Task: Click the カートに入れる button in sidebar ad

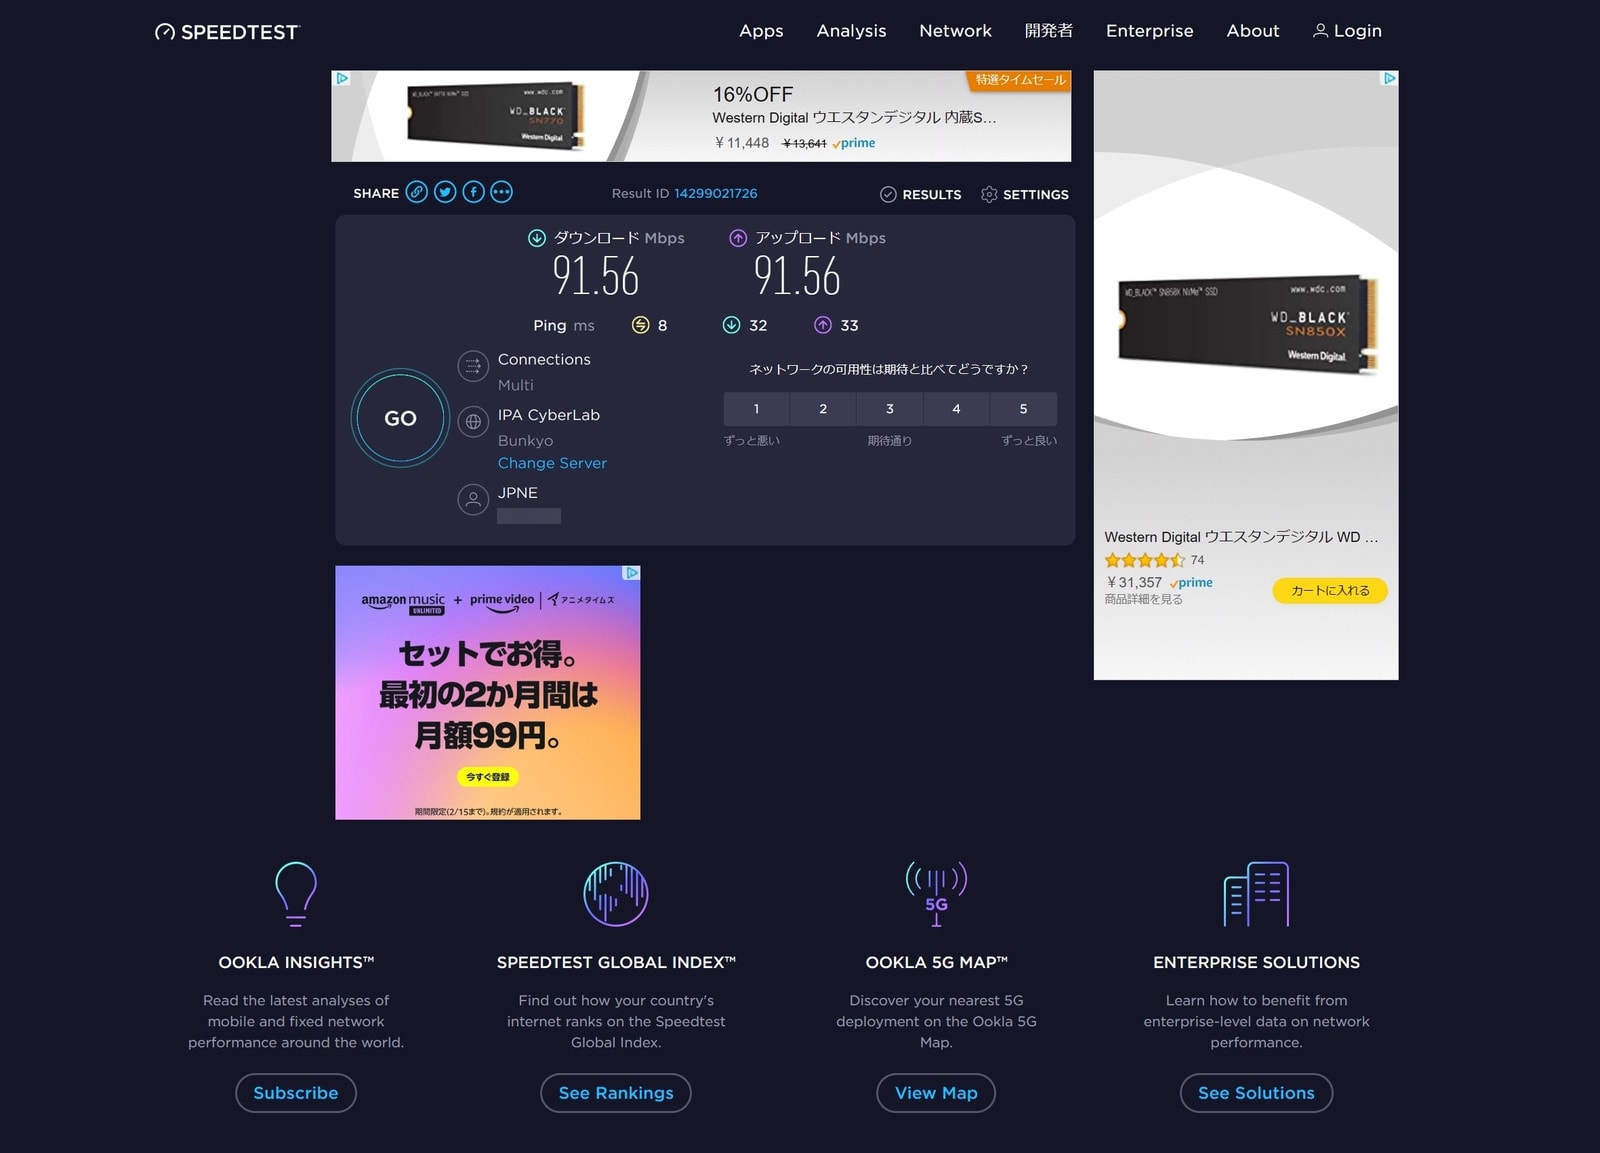Action: coord(1330,590)
